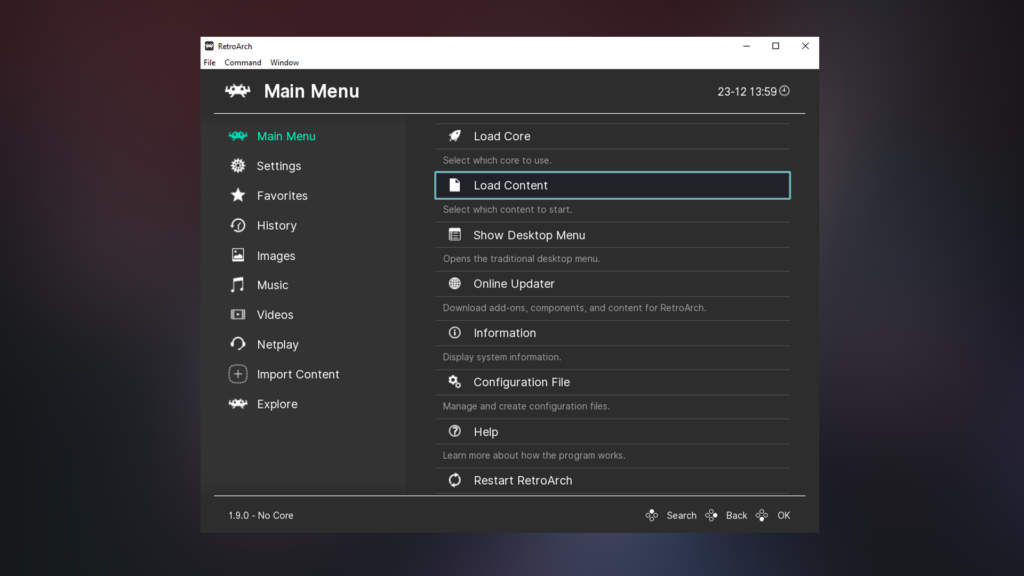Click the Images picture icon

(238, 255)
